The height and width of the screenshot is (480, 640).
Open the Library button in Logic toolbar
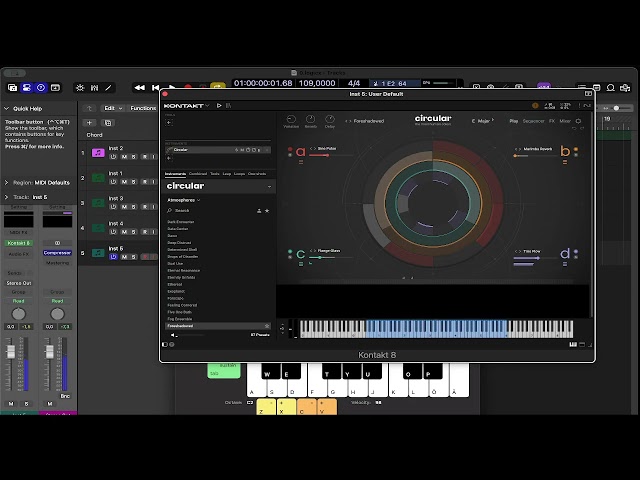pos(12,88)
